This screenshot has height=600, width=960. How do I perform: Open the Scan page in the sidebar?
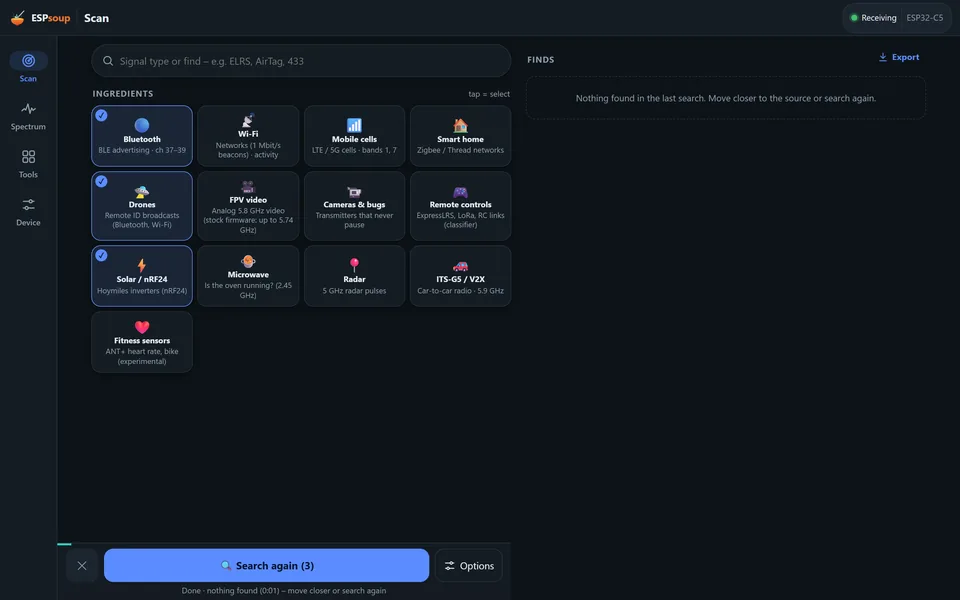click(28, 67)
